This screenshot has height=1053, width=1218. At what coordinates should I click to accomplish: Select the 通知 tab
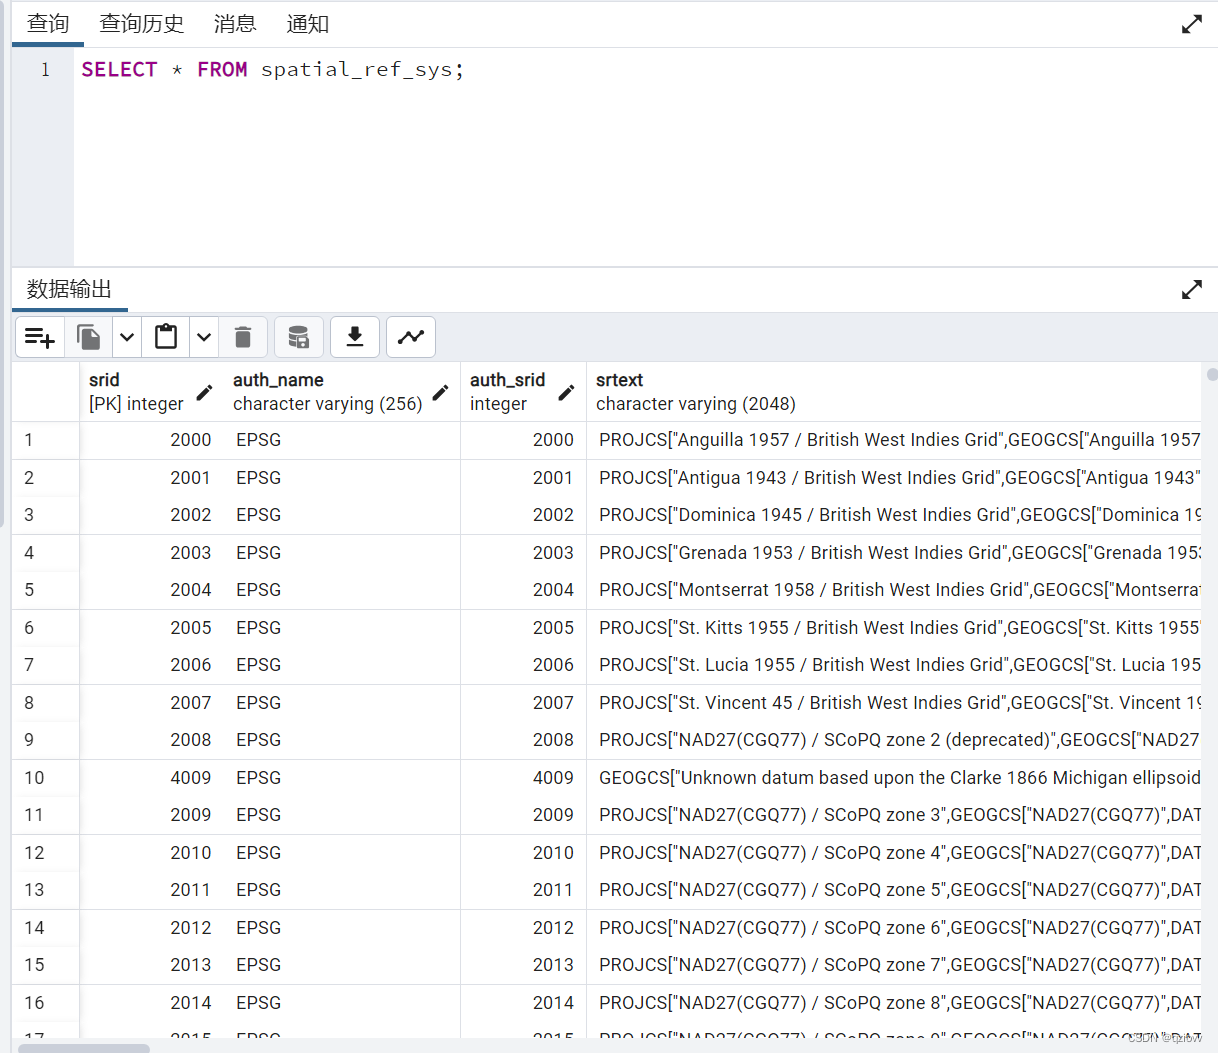[x=307, y=23]
